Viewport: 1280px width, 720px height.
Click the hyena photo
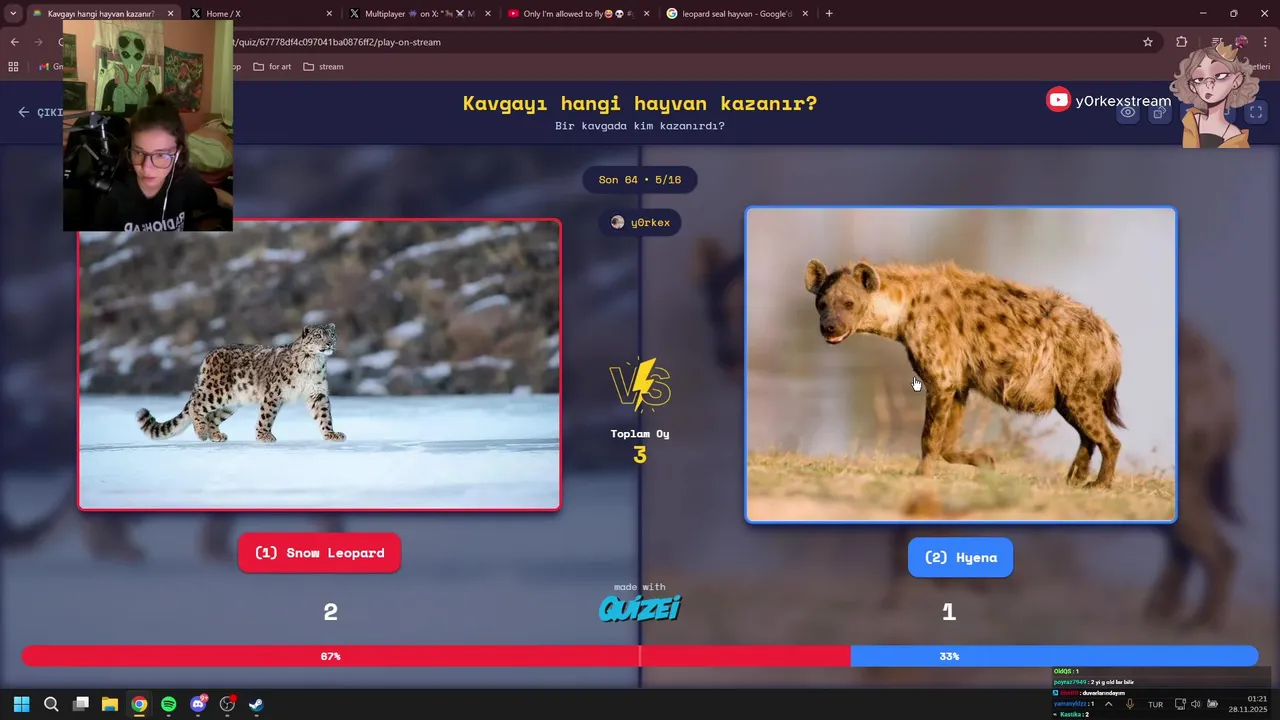pos(961,365)
